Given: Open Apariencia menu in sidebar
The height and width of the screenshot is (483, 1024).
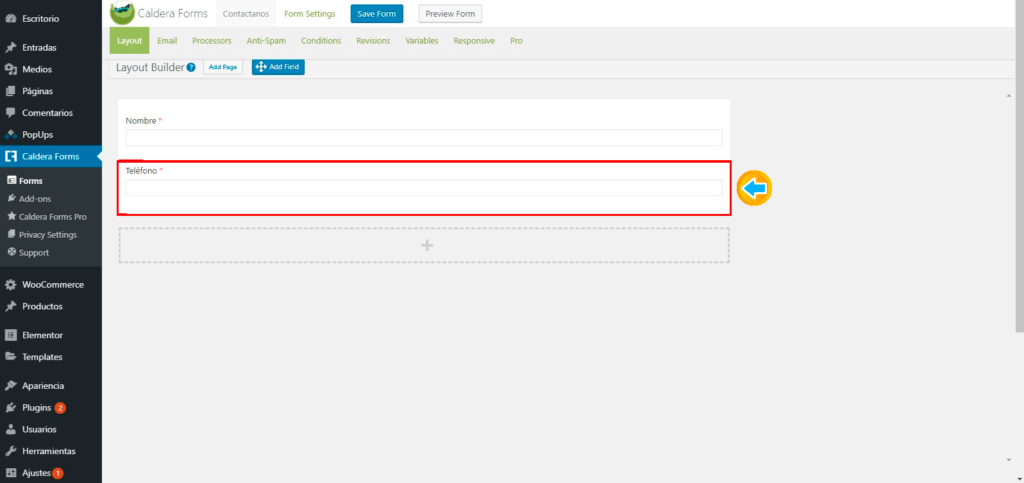Looking at the screenshot, I should (x=43, y=385).
